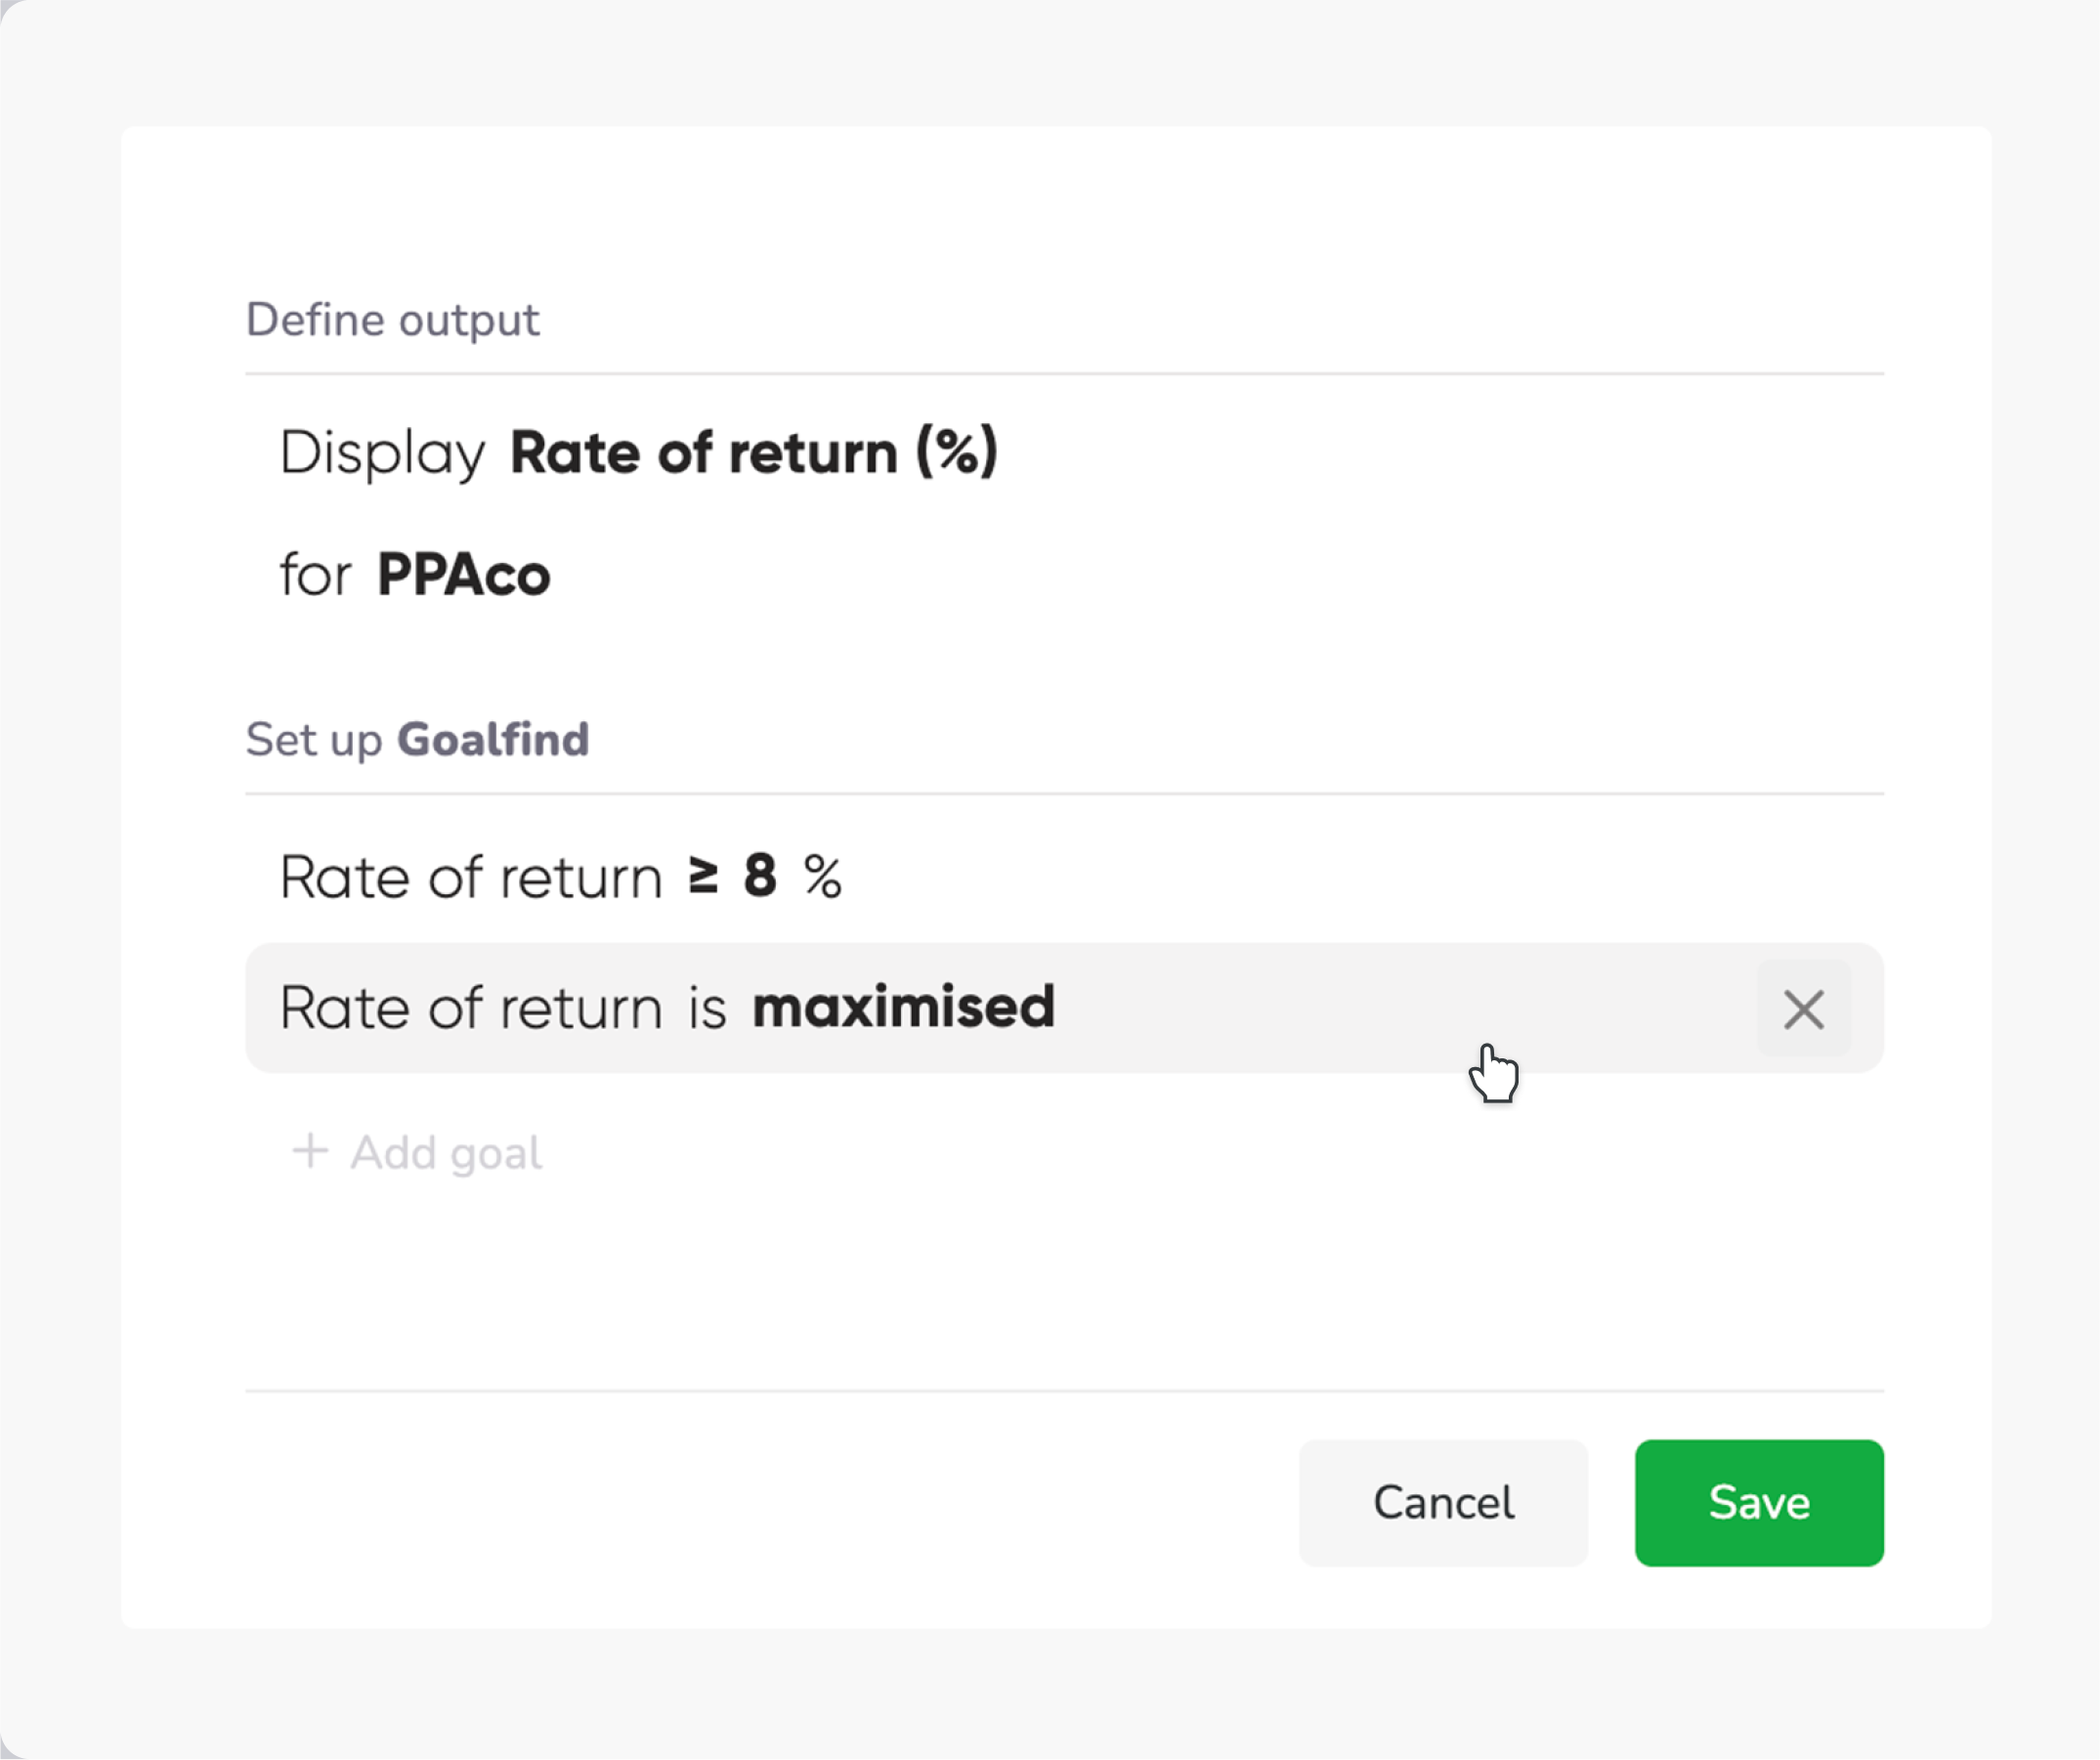Click the Display label in the output row
Viewport: 2100px width, 1760px height.
pos(382,453)
